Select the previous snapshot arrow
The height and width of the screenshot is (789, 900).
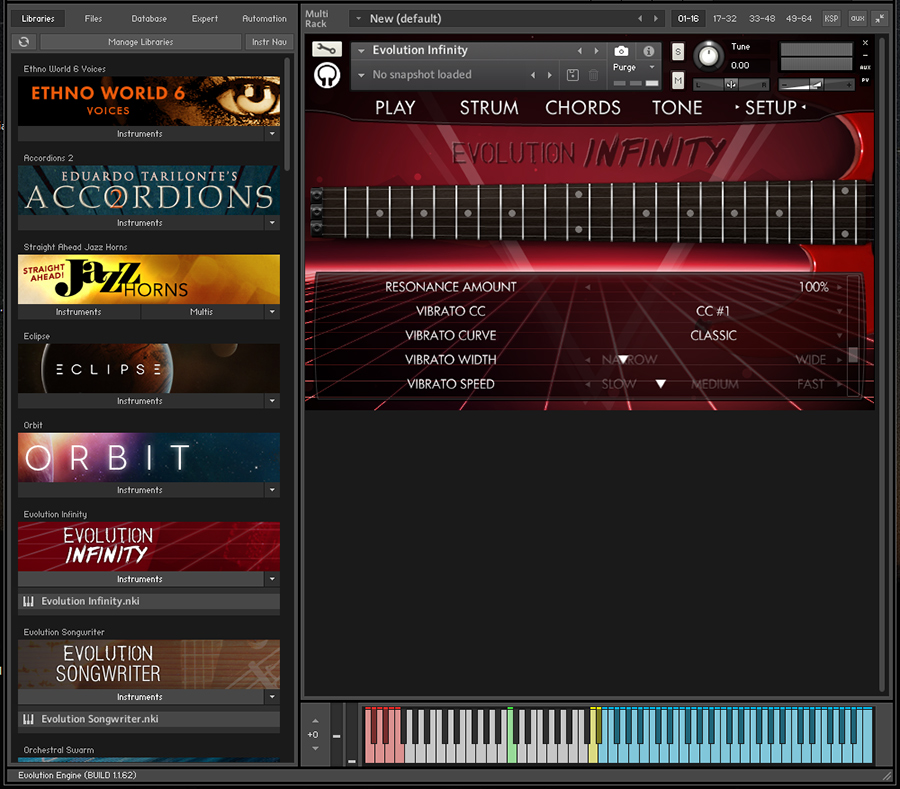click(x=533, y=75)
